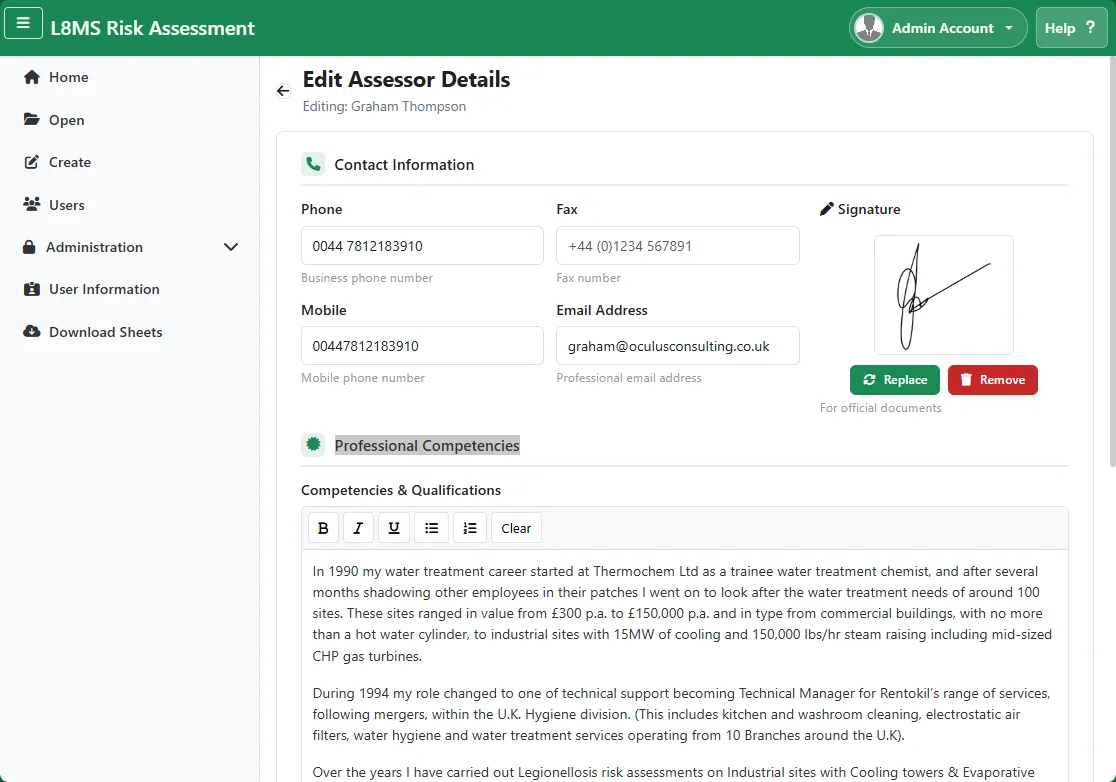Screen dimensions: 1116x782
Task: Expand the Administration menu chevron
Action: (231, 247)
